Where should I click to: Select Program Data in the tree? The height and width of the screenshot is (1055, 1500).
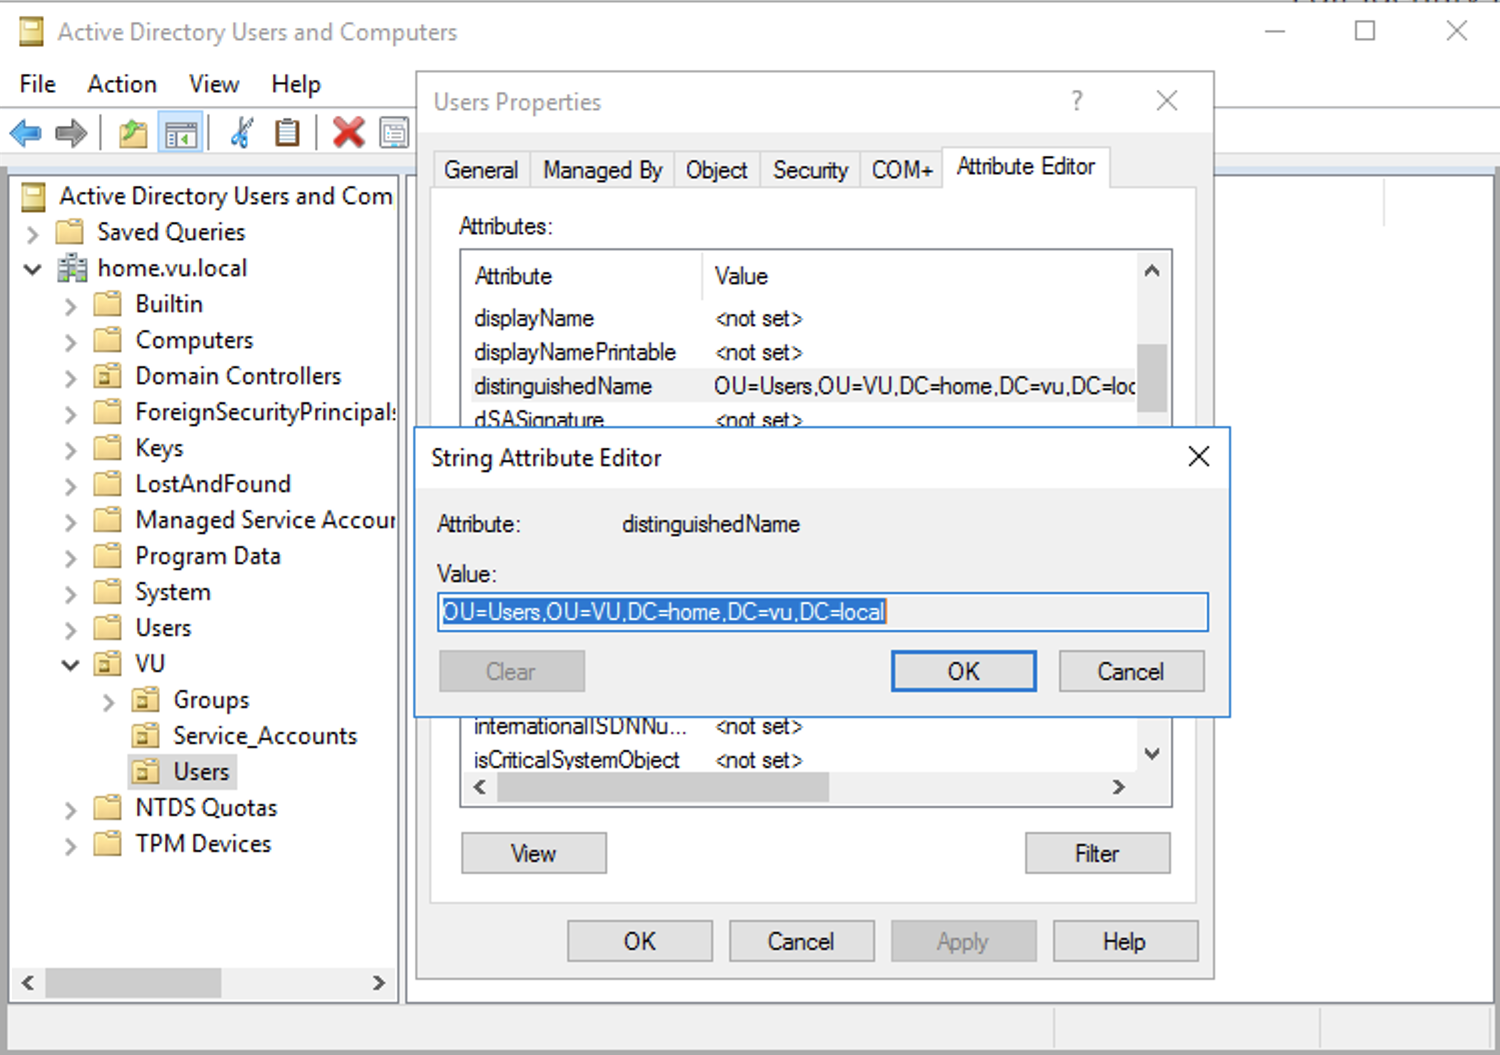tap(208, 556)
